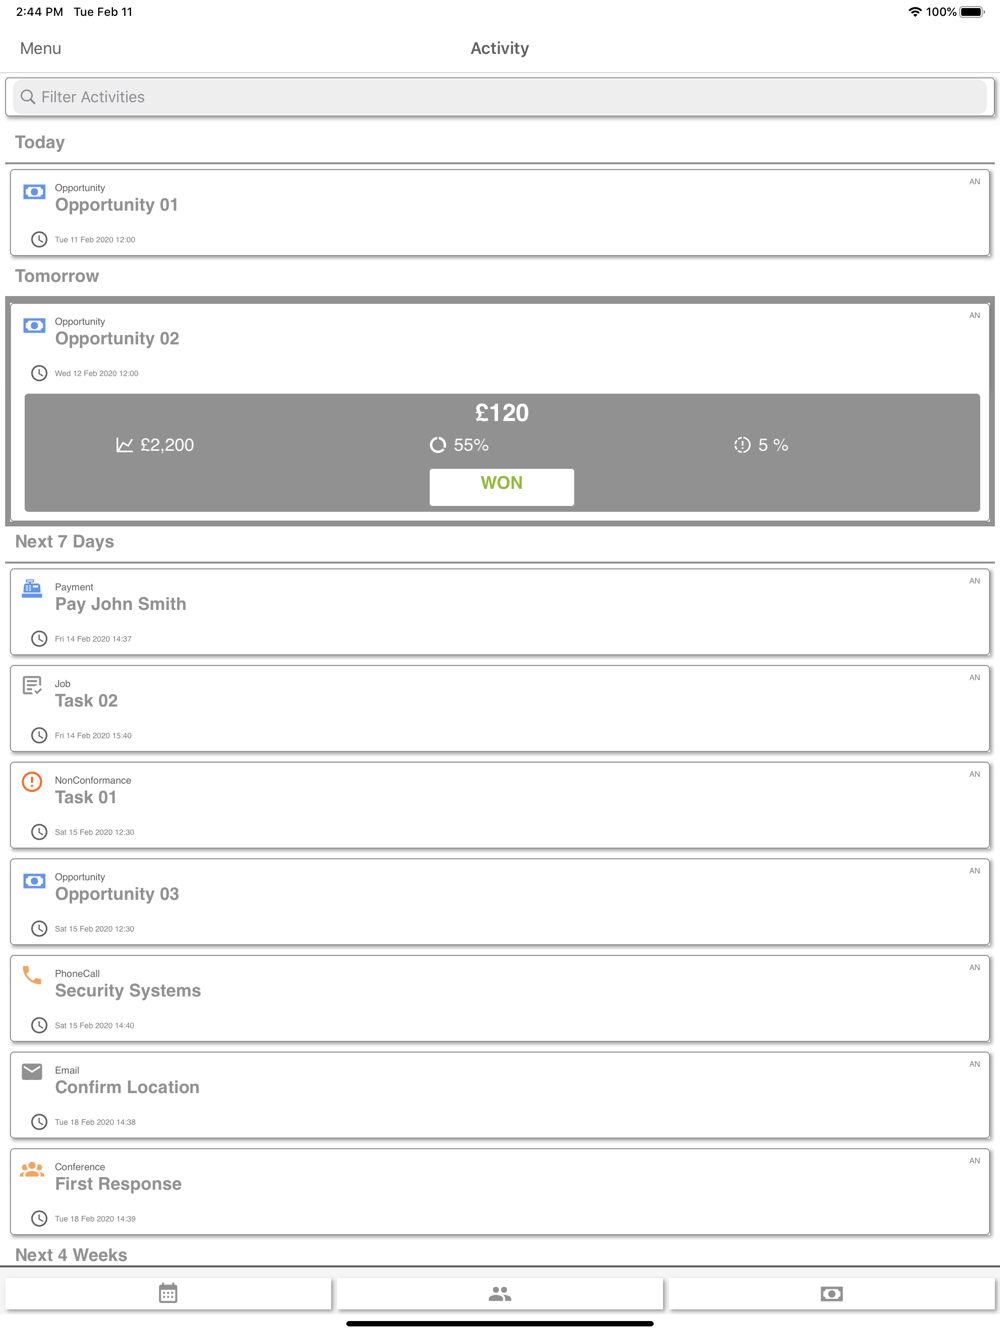Tap the First Response conference icon

(32, 1168)
